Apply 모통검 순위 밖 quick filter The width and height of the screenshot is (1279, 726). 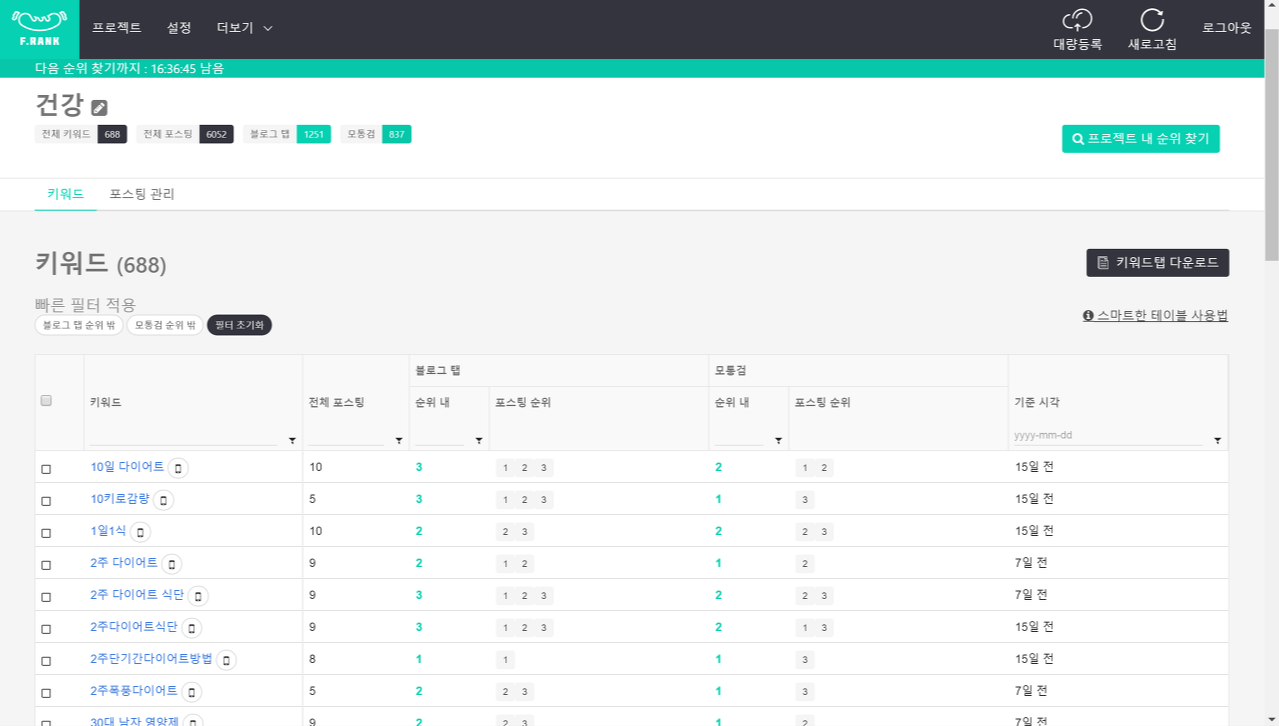(x=165, y=325)
